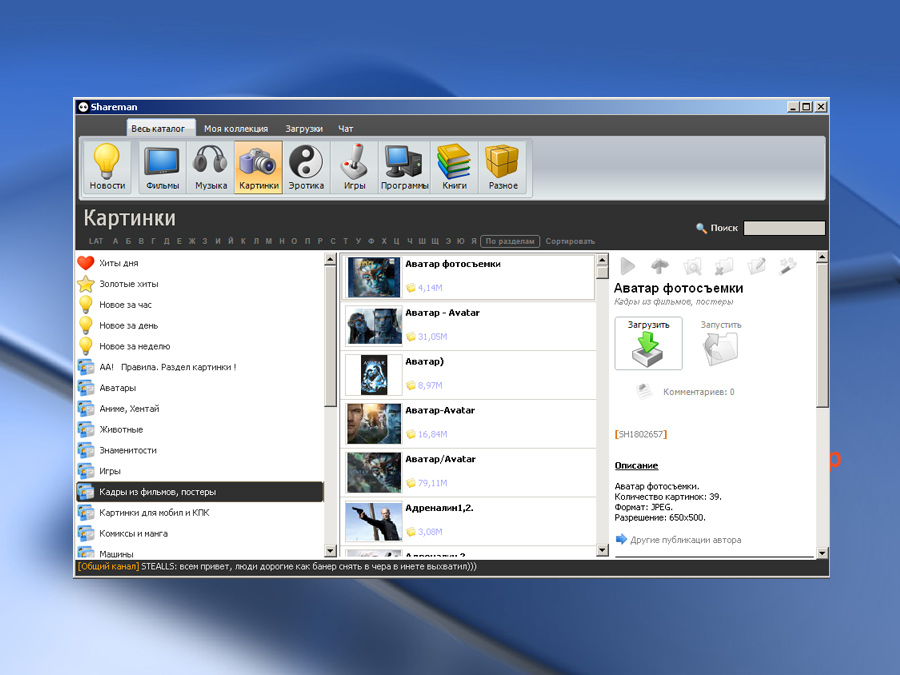Expand the Аниме, Хентай section
The width and height of the screenshot is (900, 675).
click(x=129, y=409)
